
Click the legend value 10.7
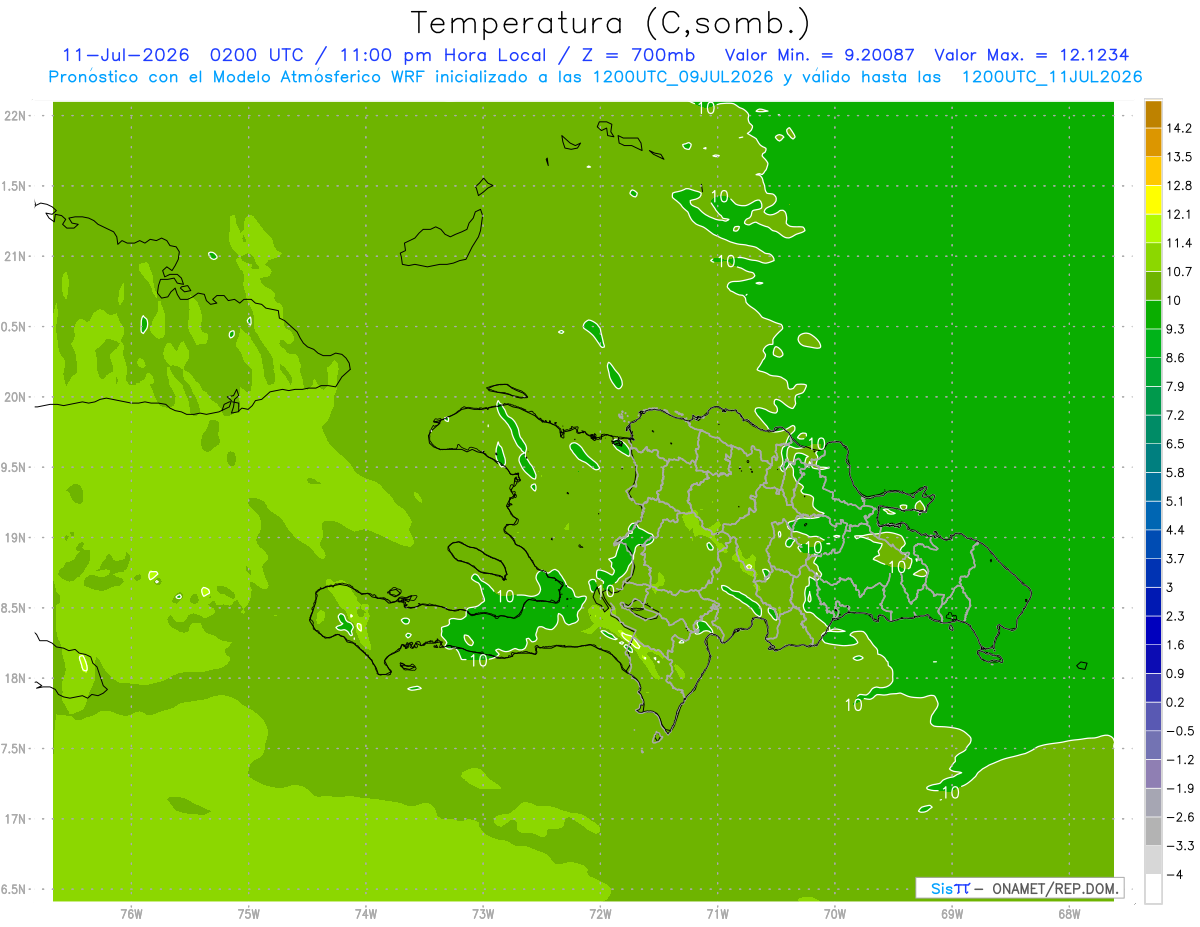1179,272
